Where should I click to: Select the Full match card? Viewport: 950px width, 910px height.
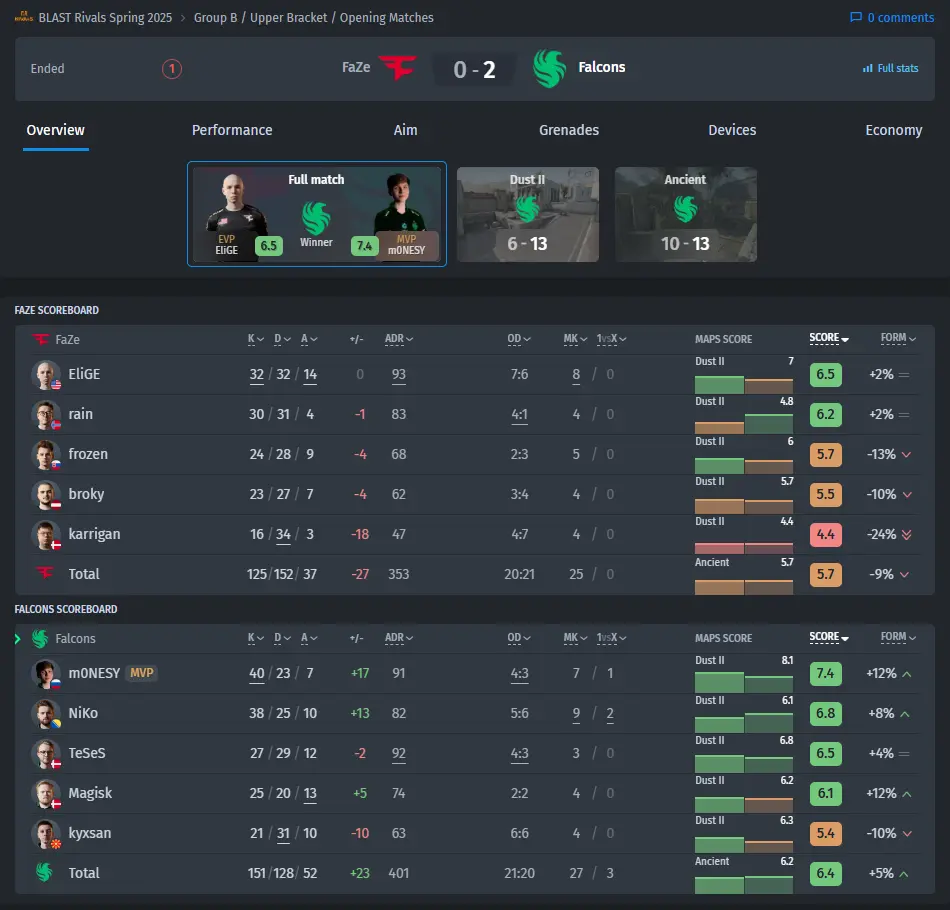click(317, 214)
